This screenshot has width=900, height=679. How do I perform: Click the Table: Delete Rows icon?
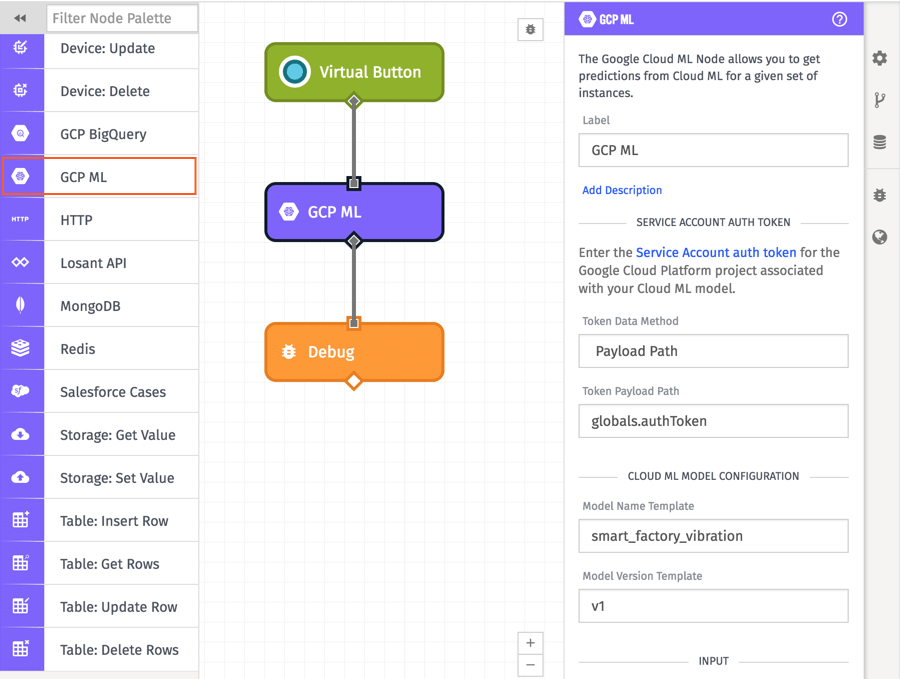(x=21, y=649)
